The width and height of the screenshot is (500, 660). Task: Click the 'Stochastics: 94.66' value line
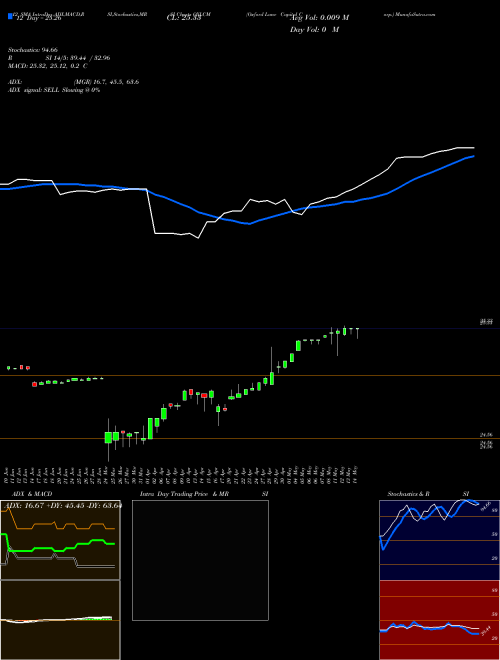click(x=33, y=50)
